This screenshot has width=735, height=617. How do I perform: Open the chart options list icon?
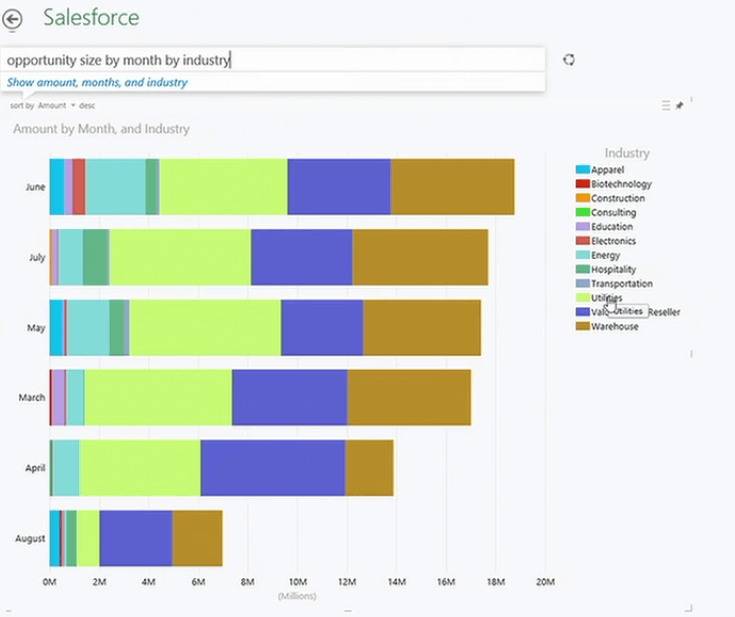coord(666,105)
